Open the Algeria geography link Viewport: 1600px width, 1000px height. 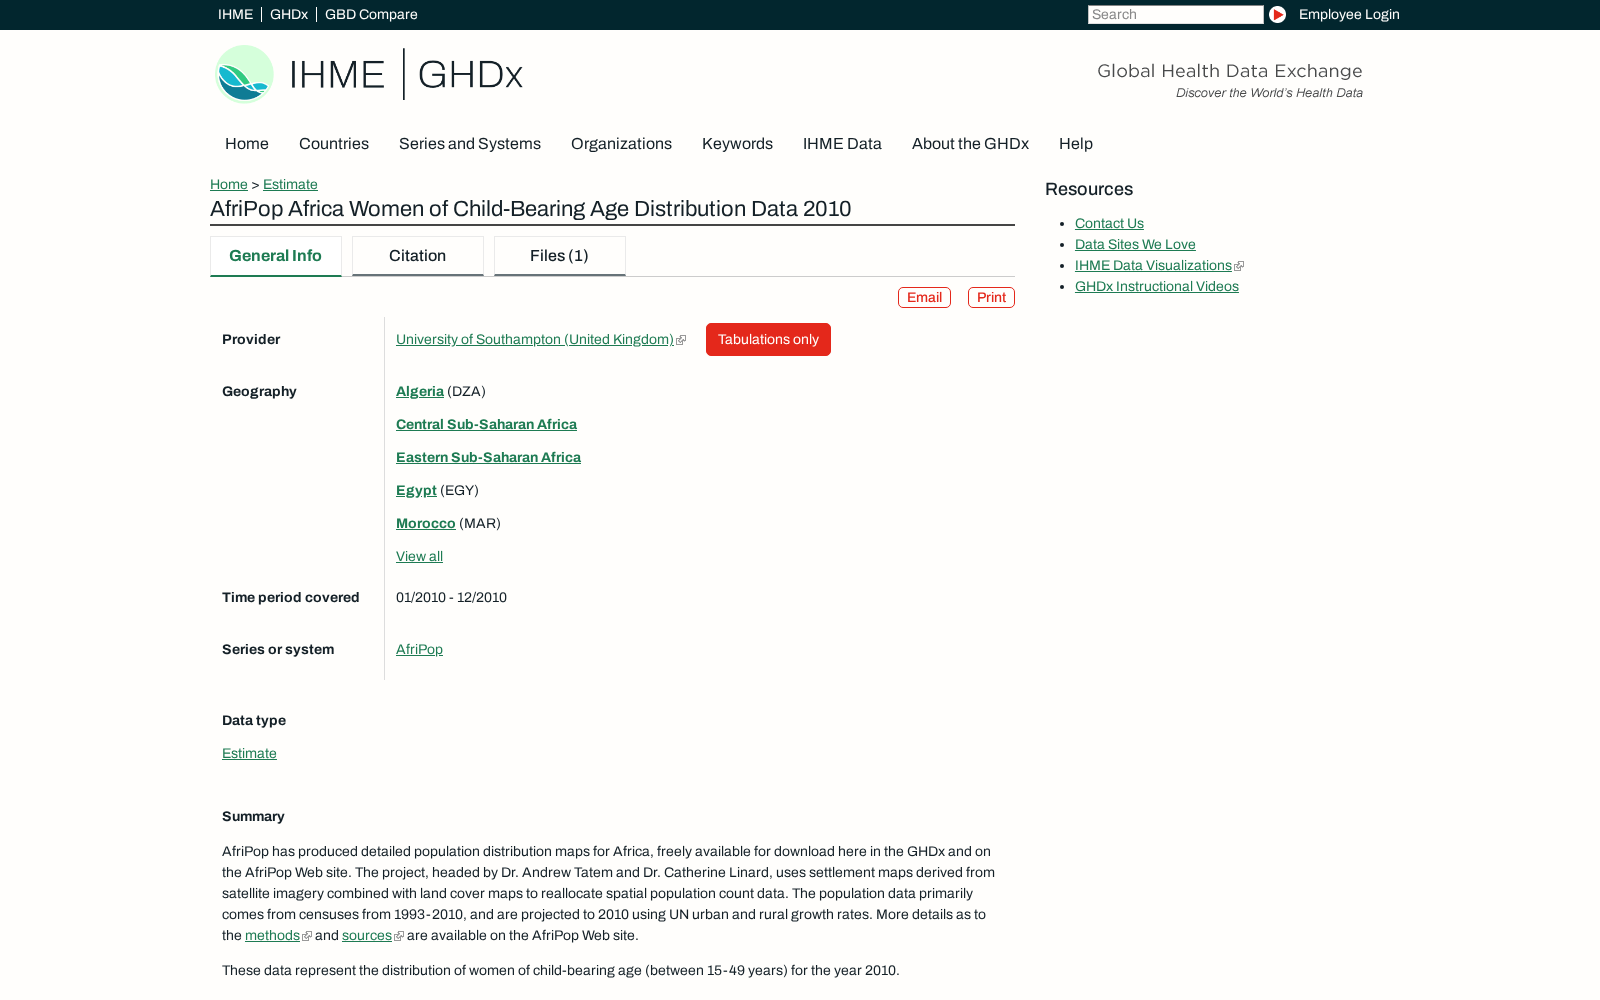click(420, 391)
